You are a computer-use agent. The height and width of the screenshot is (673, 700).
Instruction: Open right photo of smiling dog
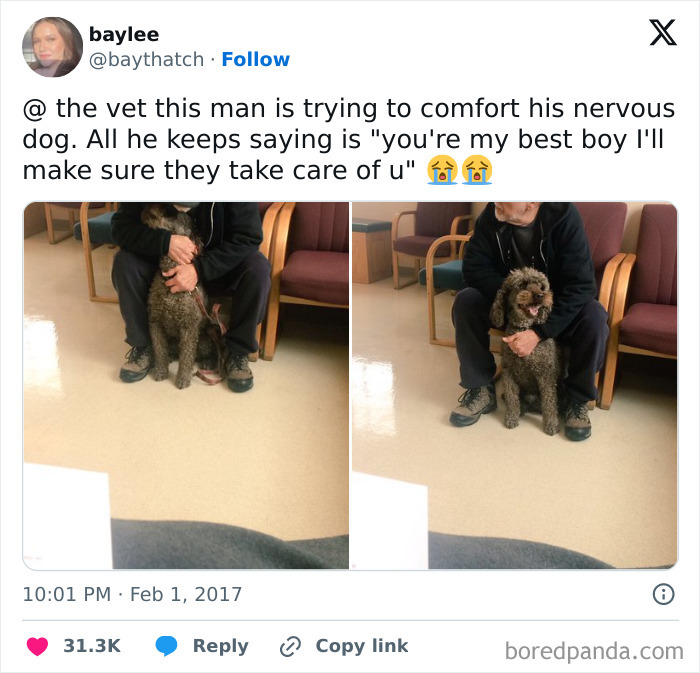coord(515,386)
